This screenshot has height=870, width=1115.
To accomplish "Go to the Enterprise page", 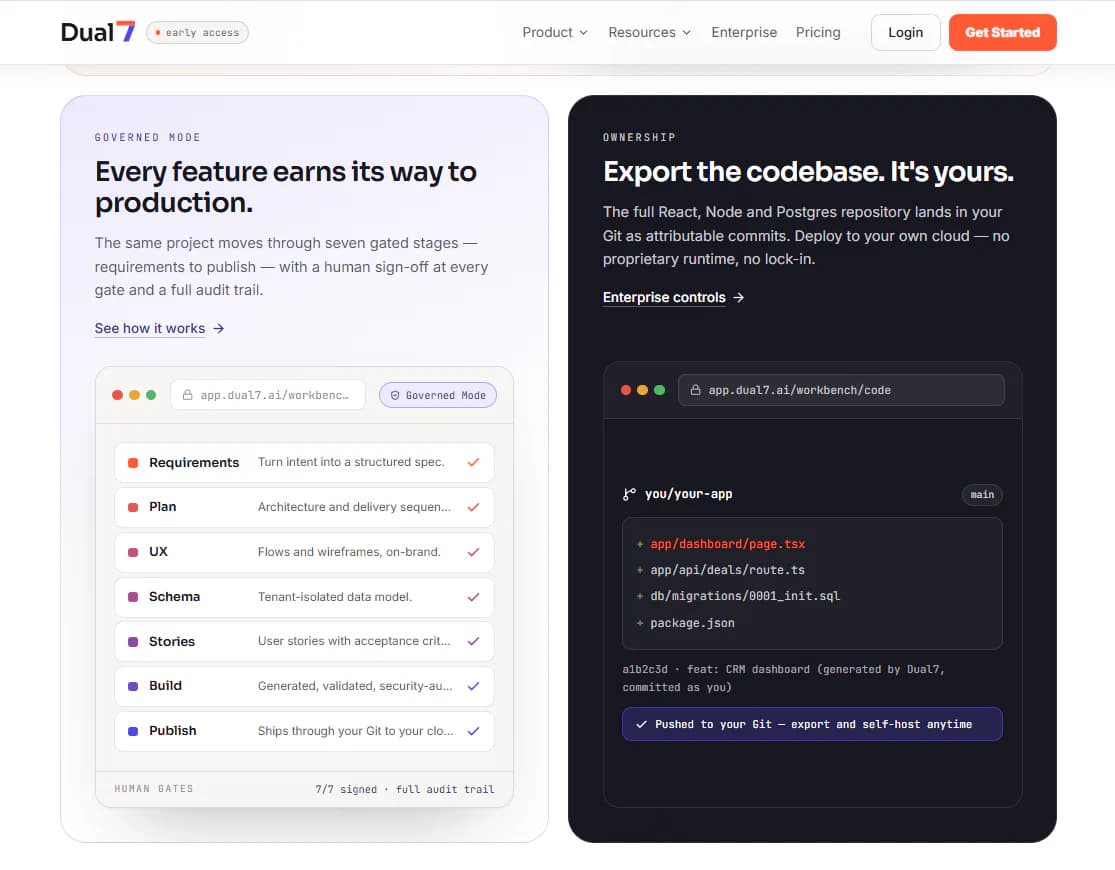I will click(x=744, y=32).
